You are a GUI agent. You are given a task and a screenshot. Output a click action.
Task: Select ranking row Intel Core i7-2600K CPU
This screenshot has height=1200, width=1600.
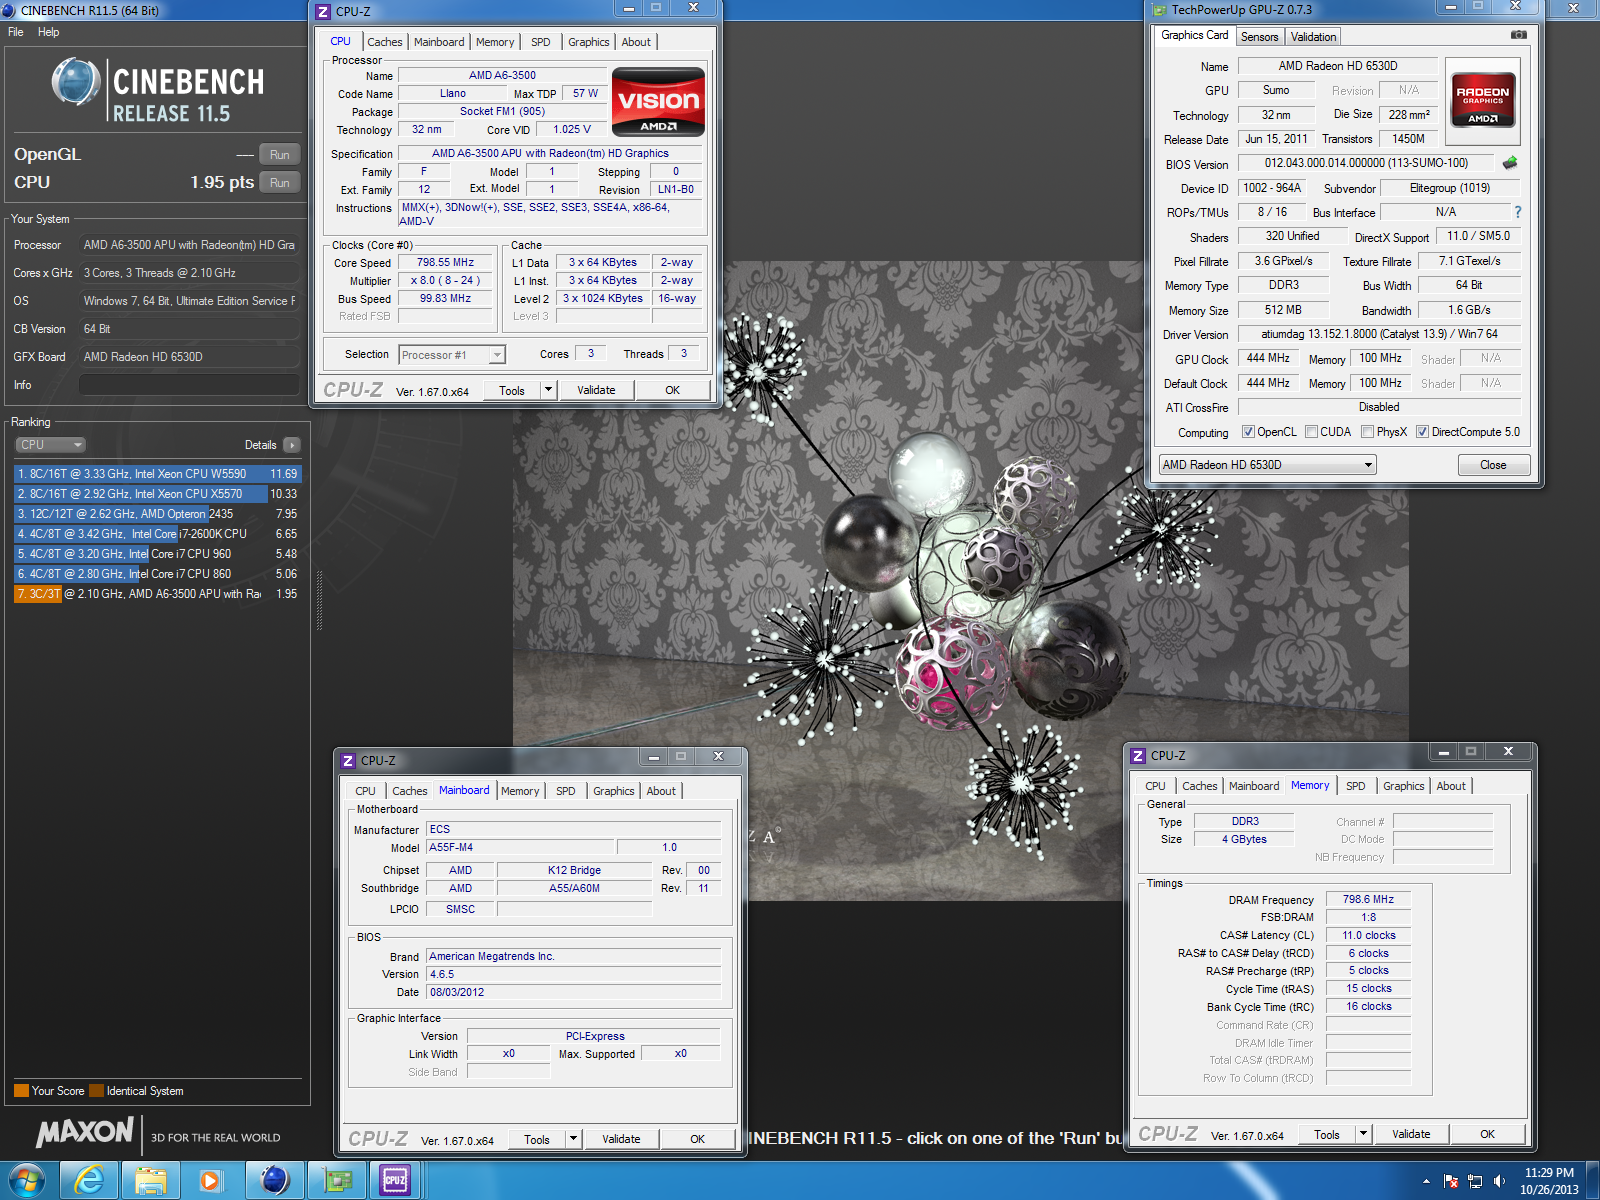click(x=157, y=534)
